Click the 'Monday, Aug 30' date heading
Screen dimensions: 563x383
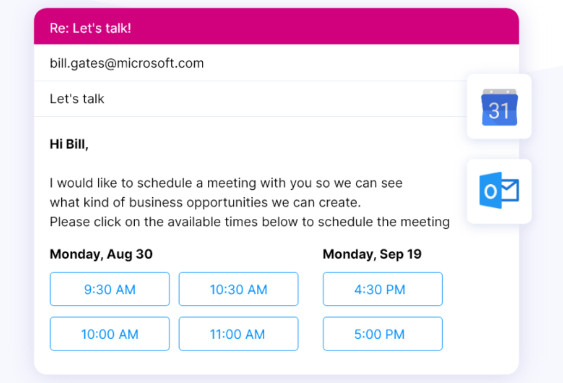pos(101,254)
